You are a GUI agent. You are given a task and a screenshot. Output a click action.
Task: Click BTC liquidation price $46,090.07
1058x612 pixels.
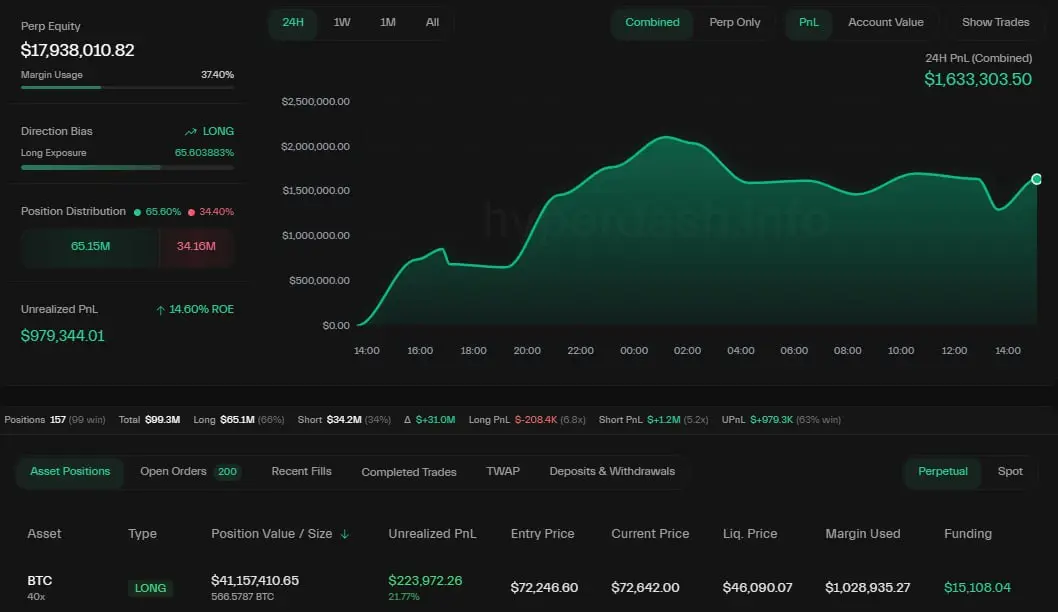pyautogui.click(x=758, y=588)
